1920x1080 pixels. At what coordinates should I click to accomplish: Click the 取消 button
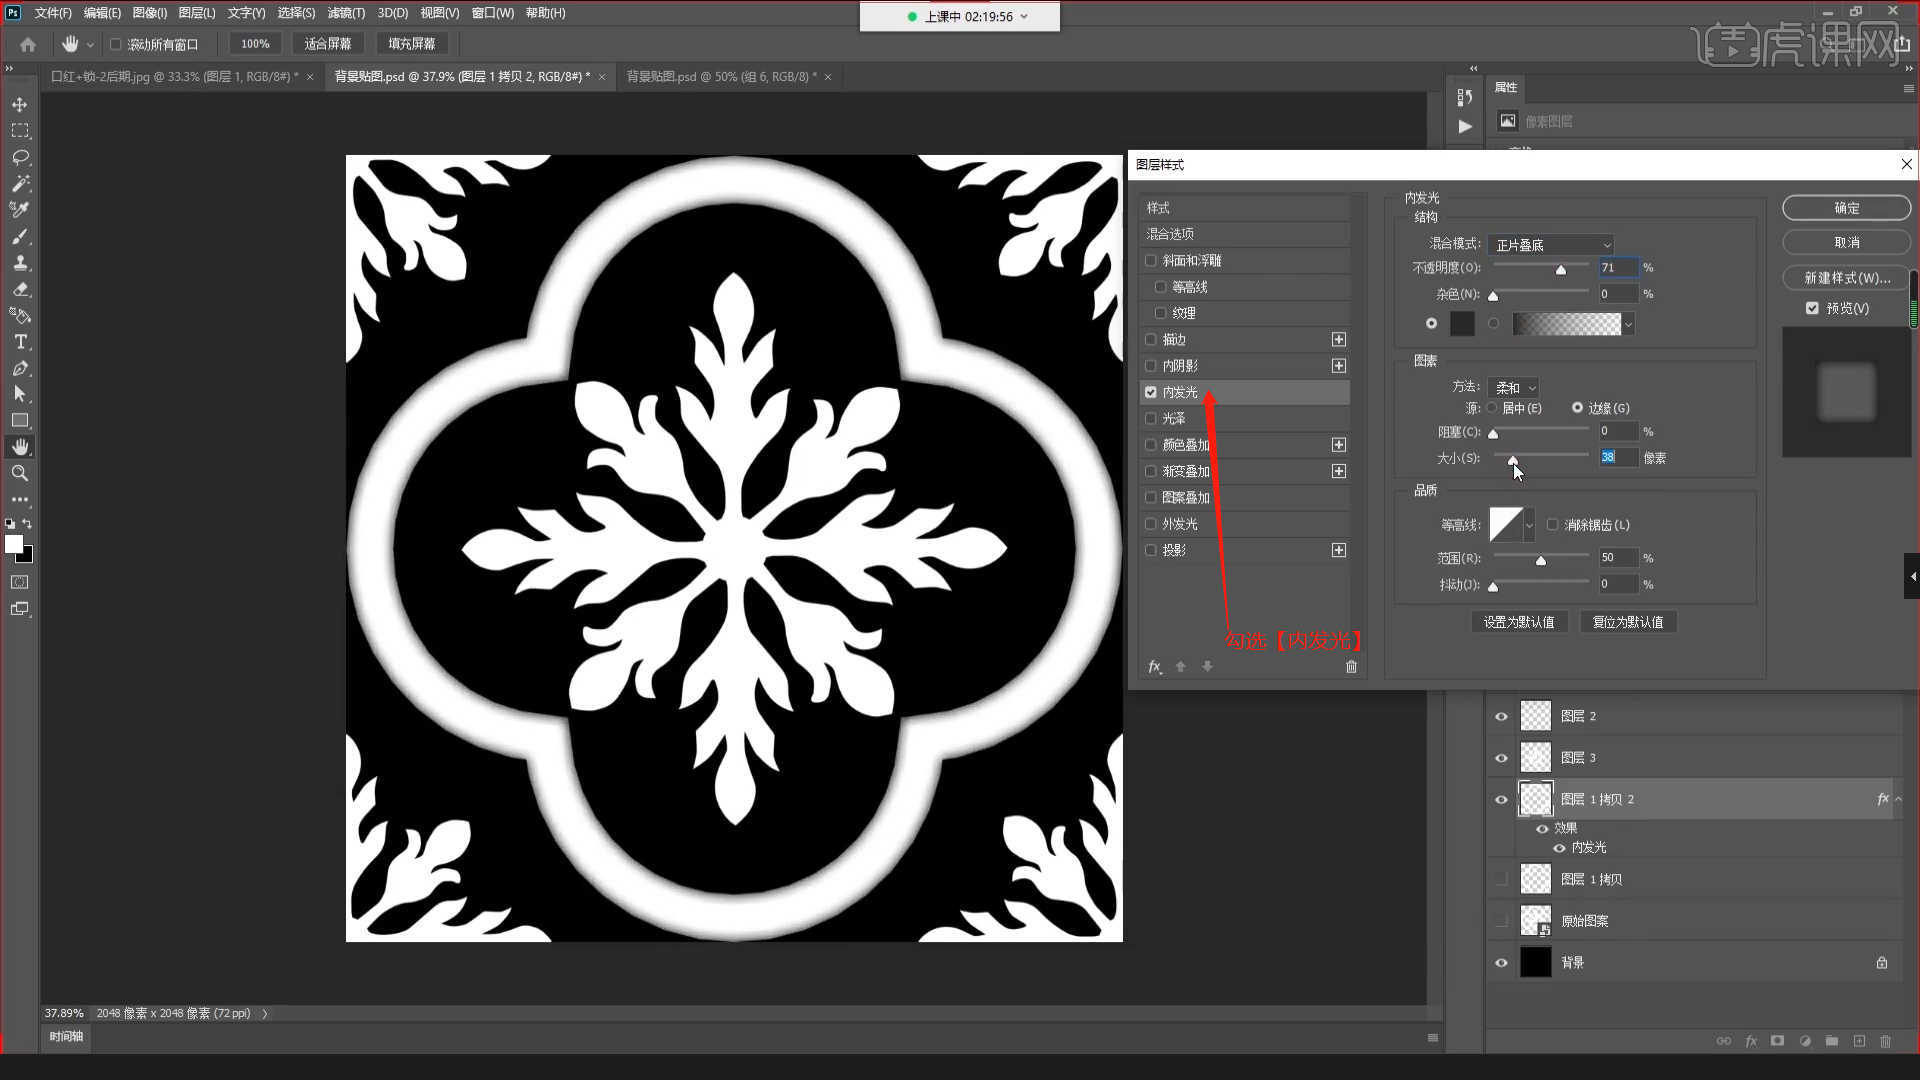1846,243
